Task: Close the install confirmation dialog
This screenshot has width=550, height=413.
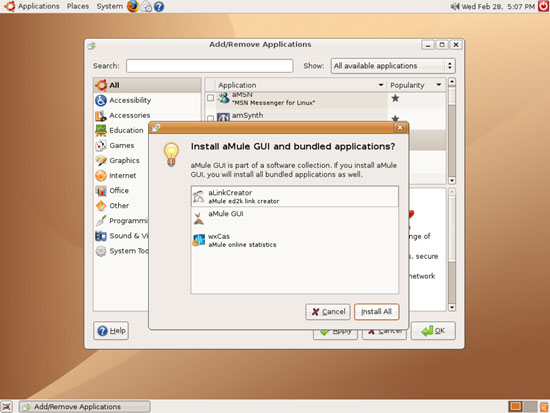Action: coord(400,128)
